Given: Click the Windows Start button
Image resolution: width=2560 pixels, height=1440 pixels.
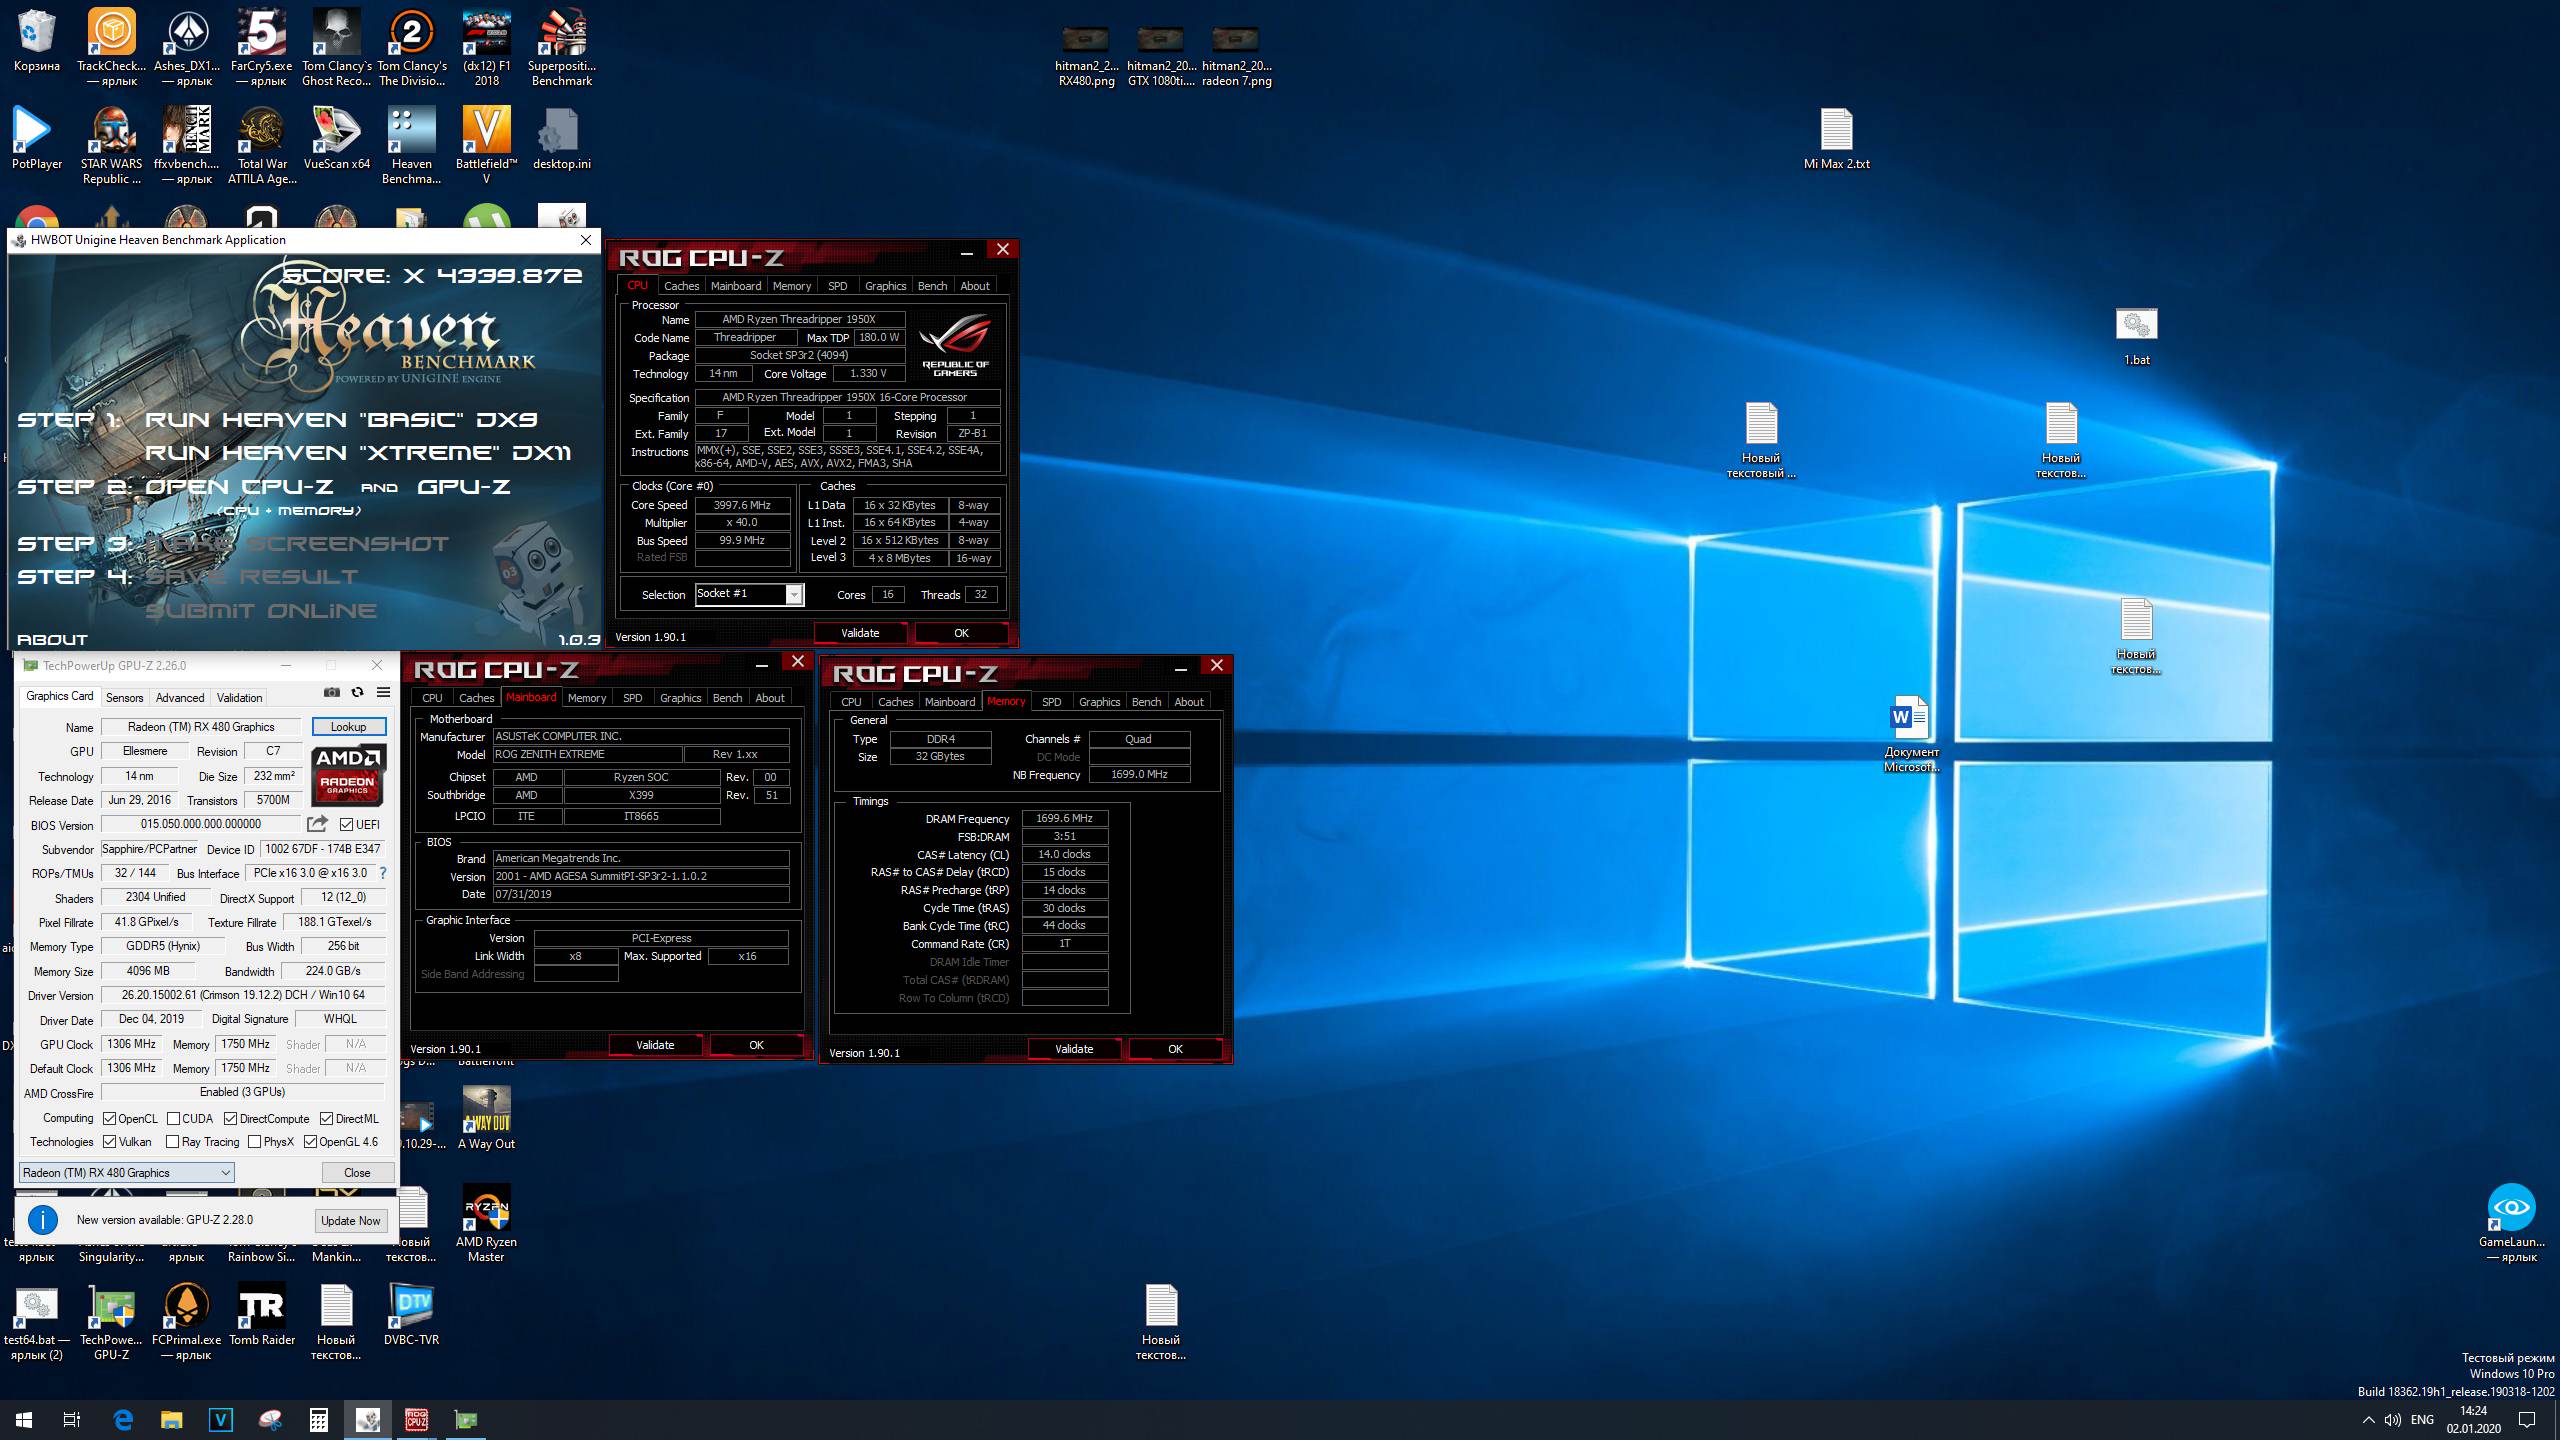Looking at the screenshot, I should (x=24, y=1419).
